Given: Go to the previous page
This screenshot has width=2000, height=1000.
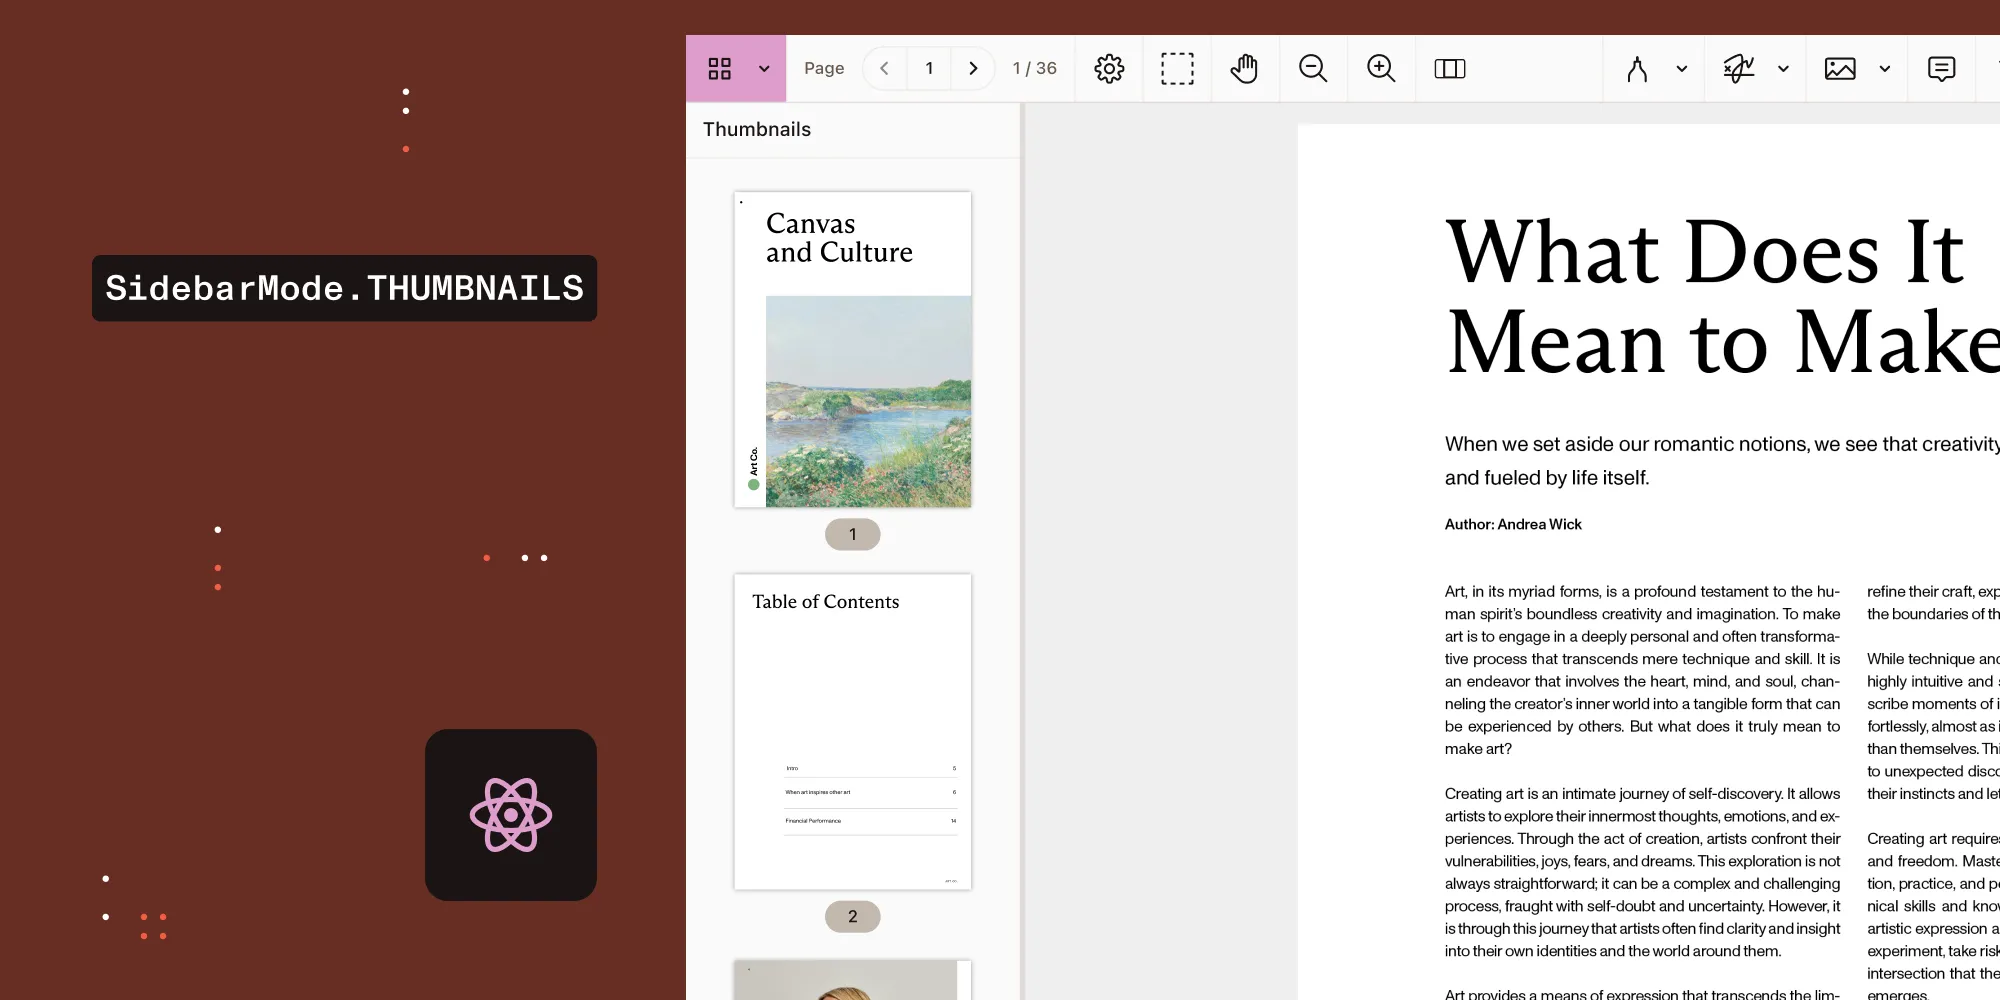Looking at the screenshot, I should point(884,68).
